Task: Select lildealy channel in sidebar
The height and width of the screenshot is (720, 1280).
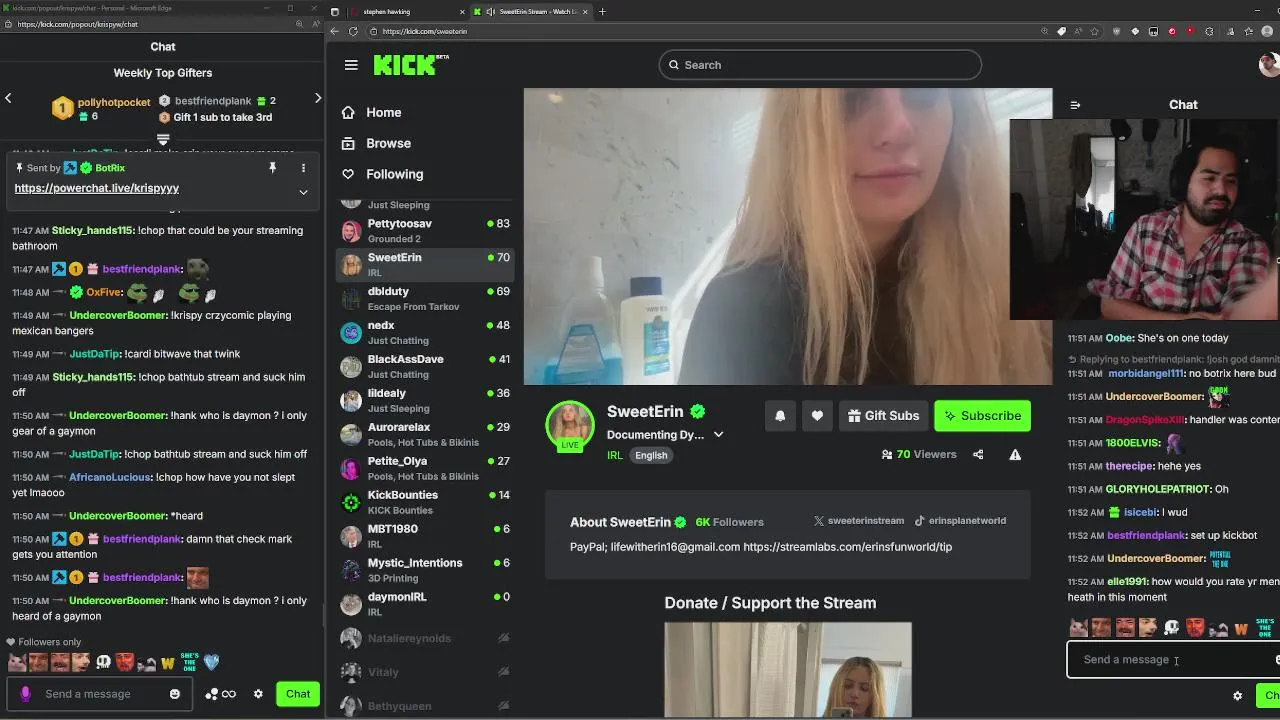Action: point(425,400)
